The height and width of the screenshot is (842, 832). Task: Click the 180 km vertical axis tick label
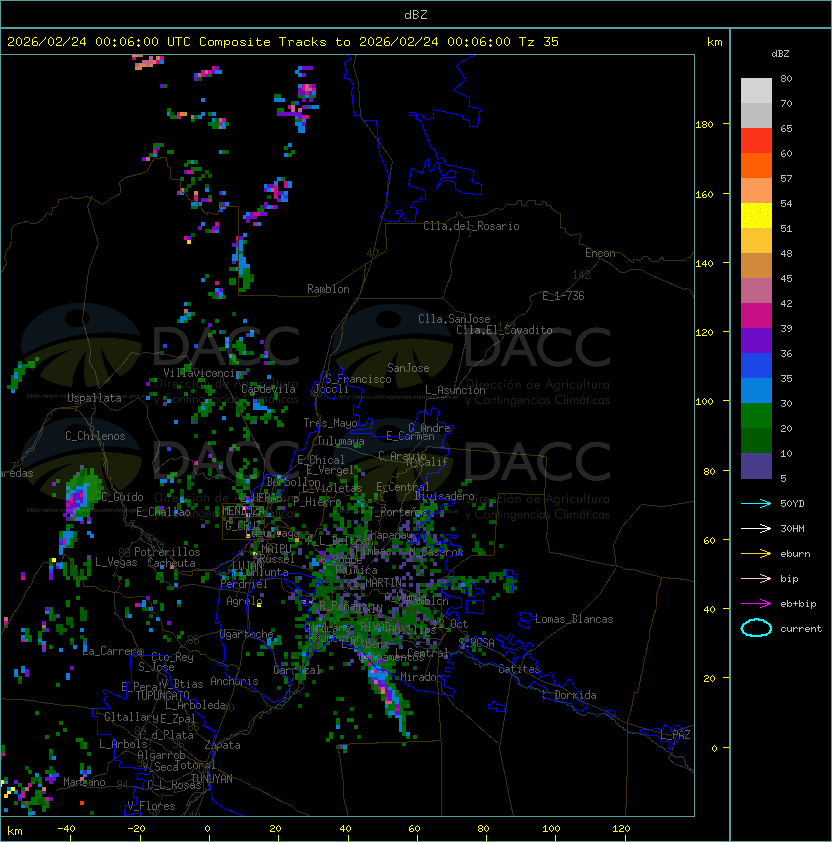704,125
